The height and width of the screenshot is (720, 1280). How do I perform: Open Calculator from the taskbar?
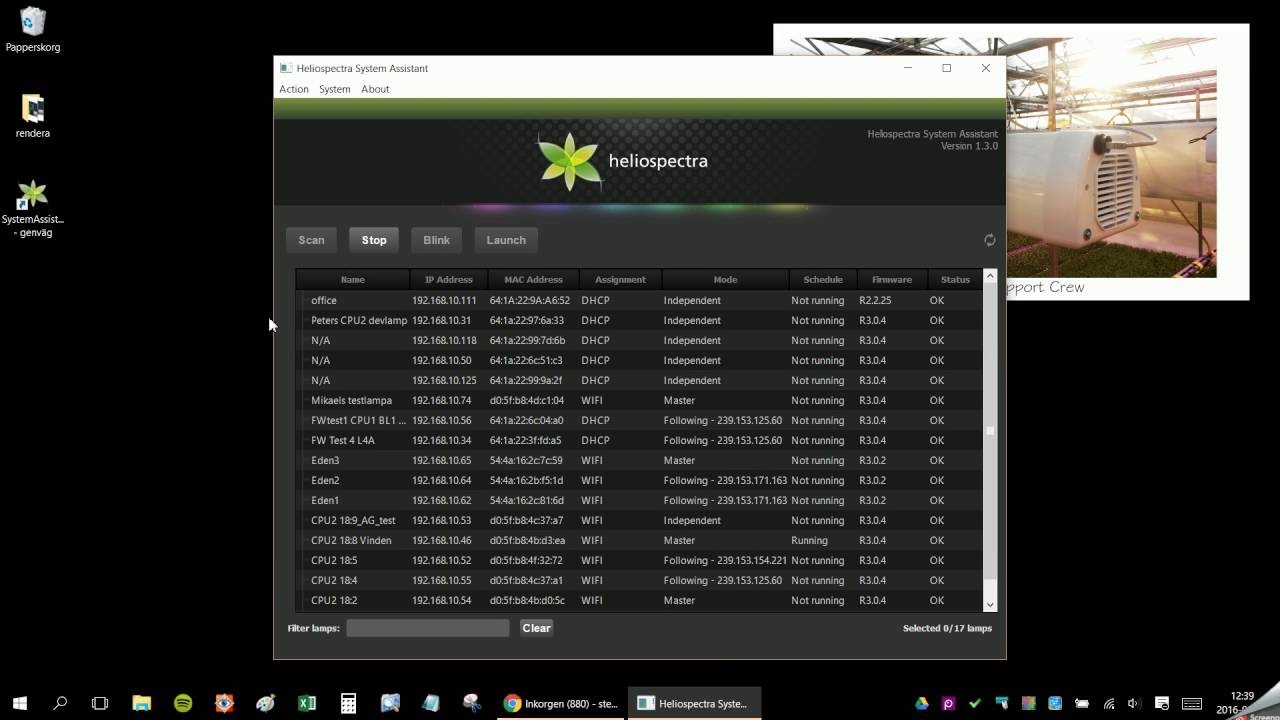(x=348, y=703)
